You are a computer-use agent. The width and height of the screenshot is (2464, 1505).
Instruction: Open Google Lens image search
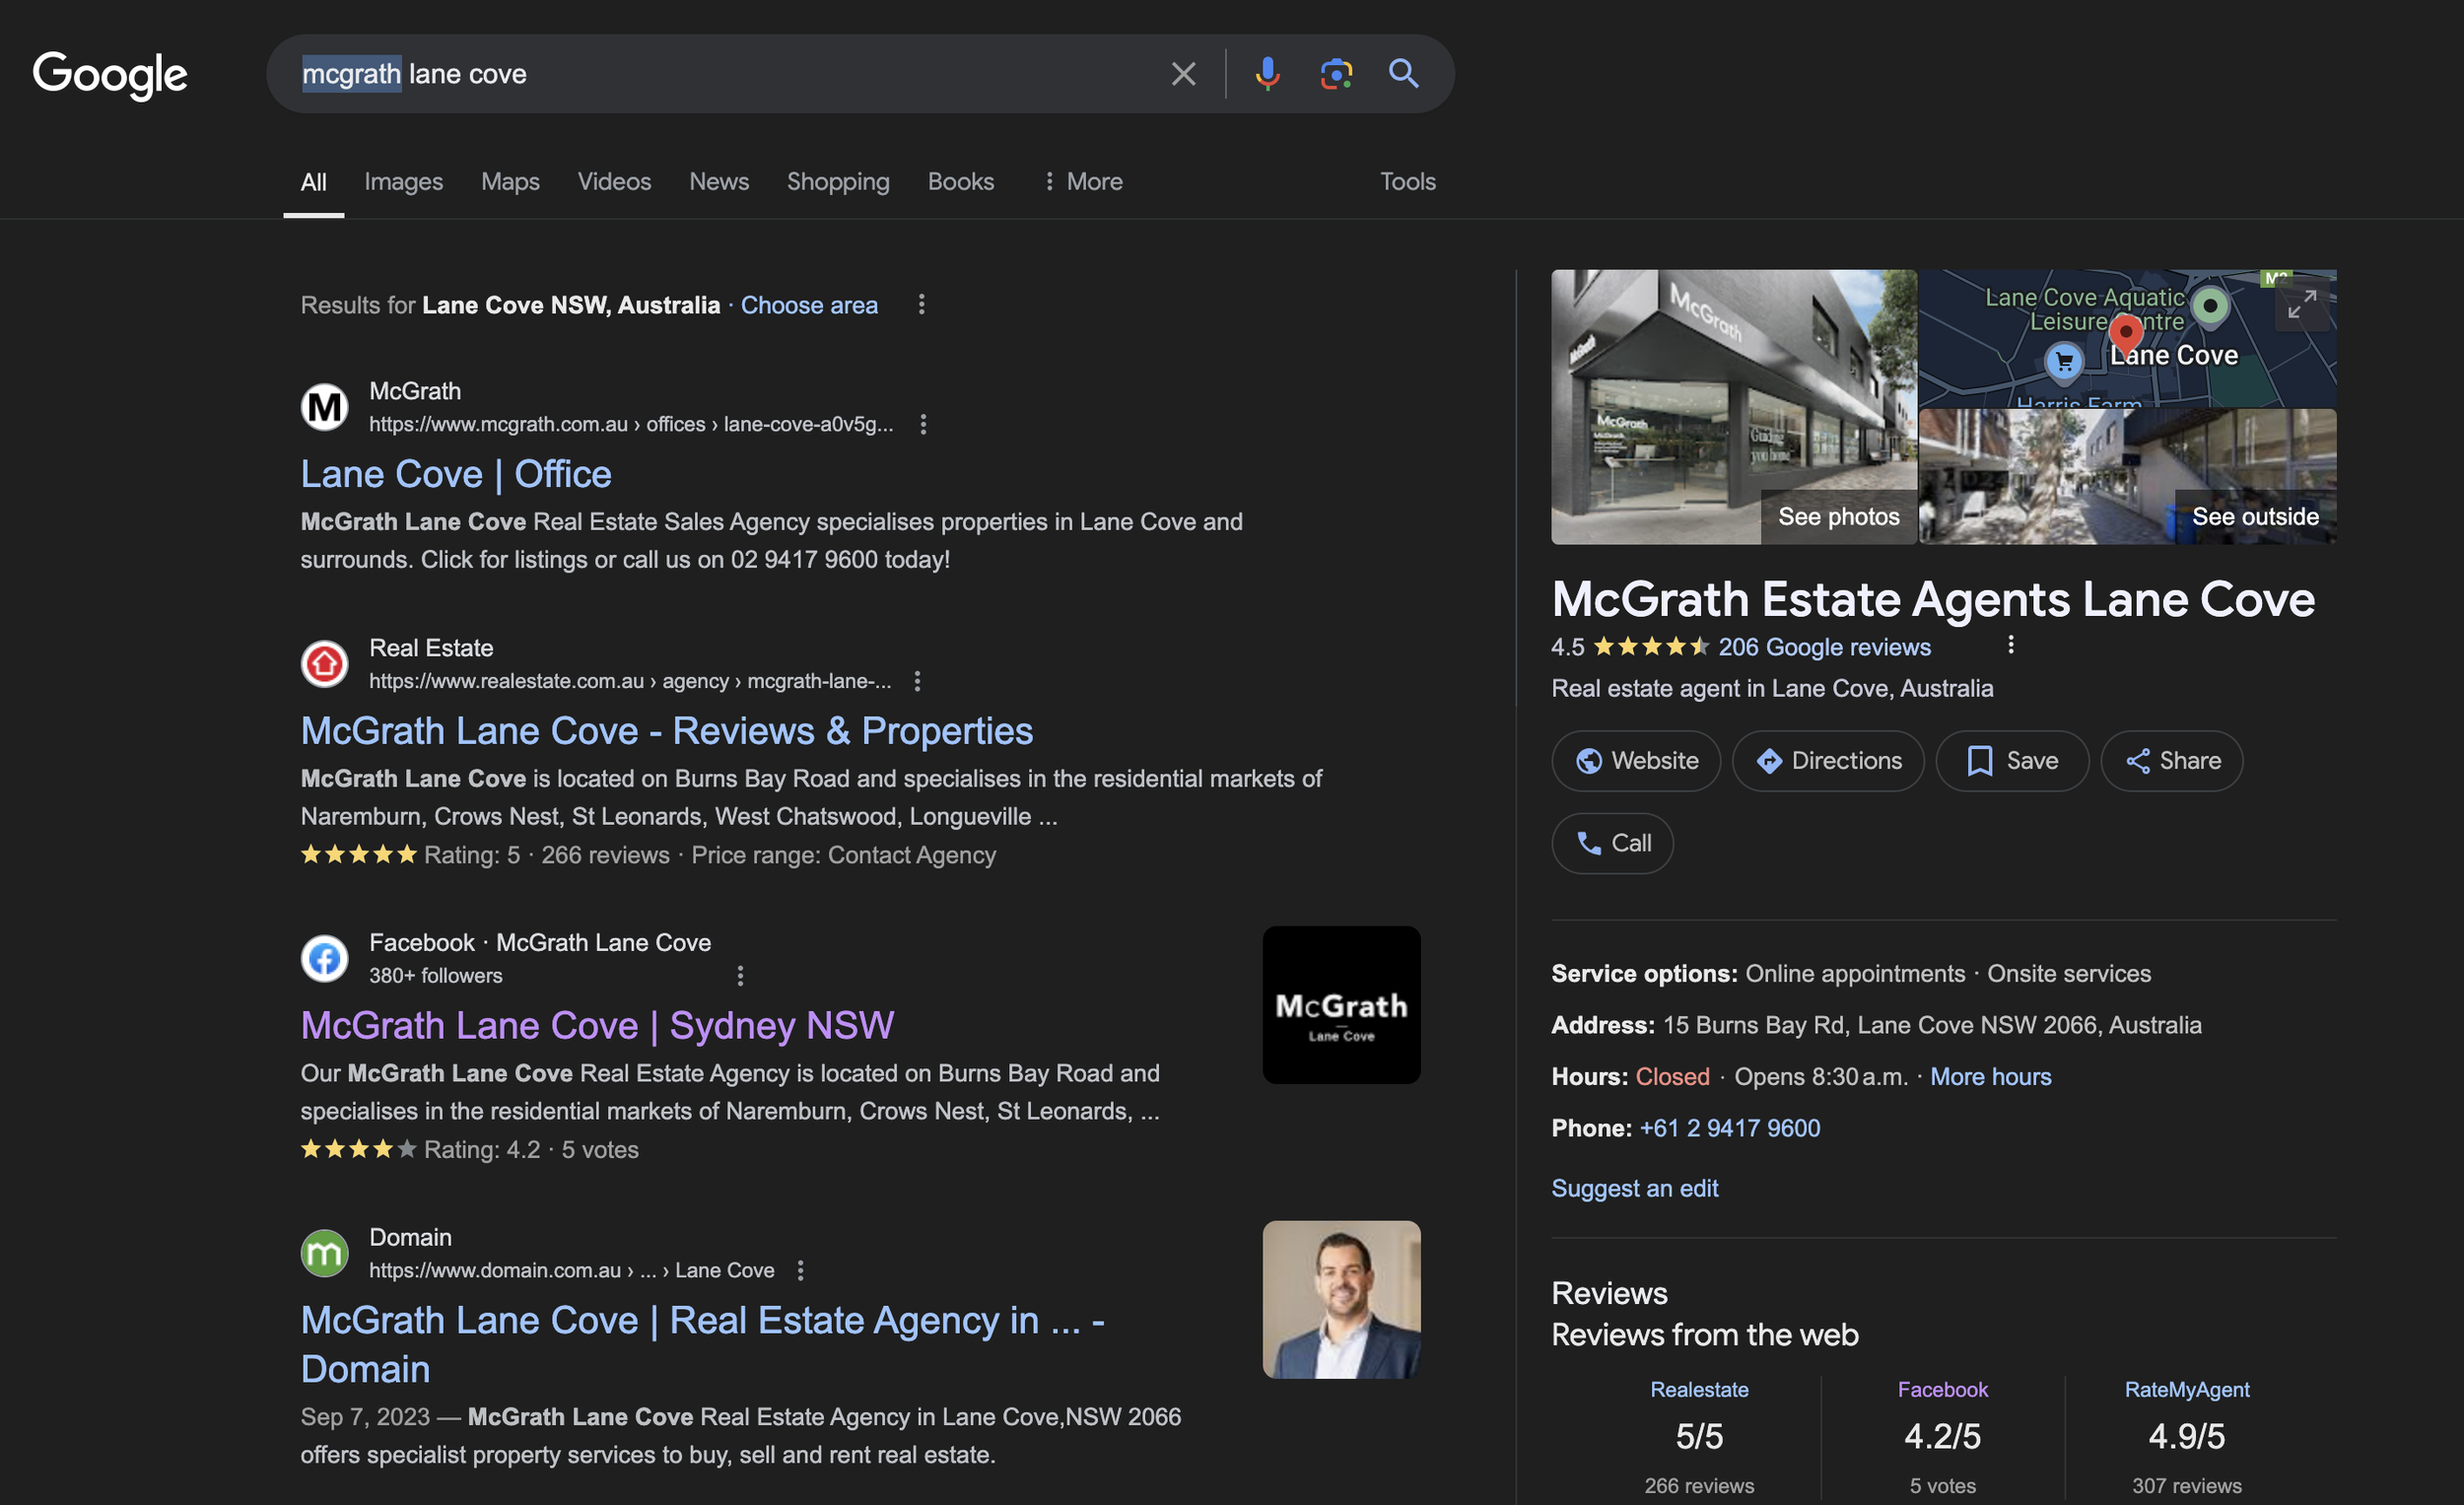(1336, 73)
